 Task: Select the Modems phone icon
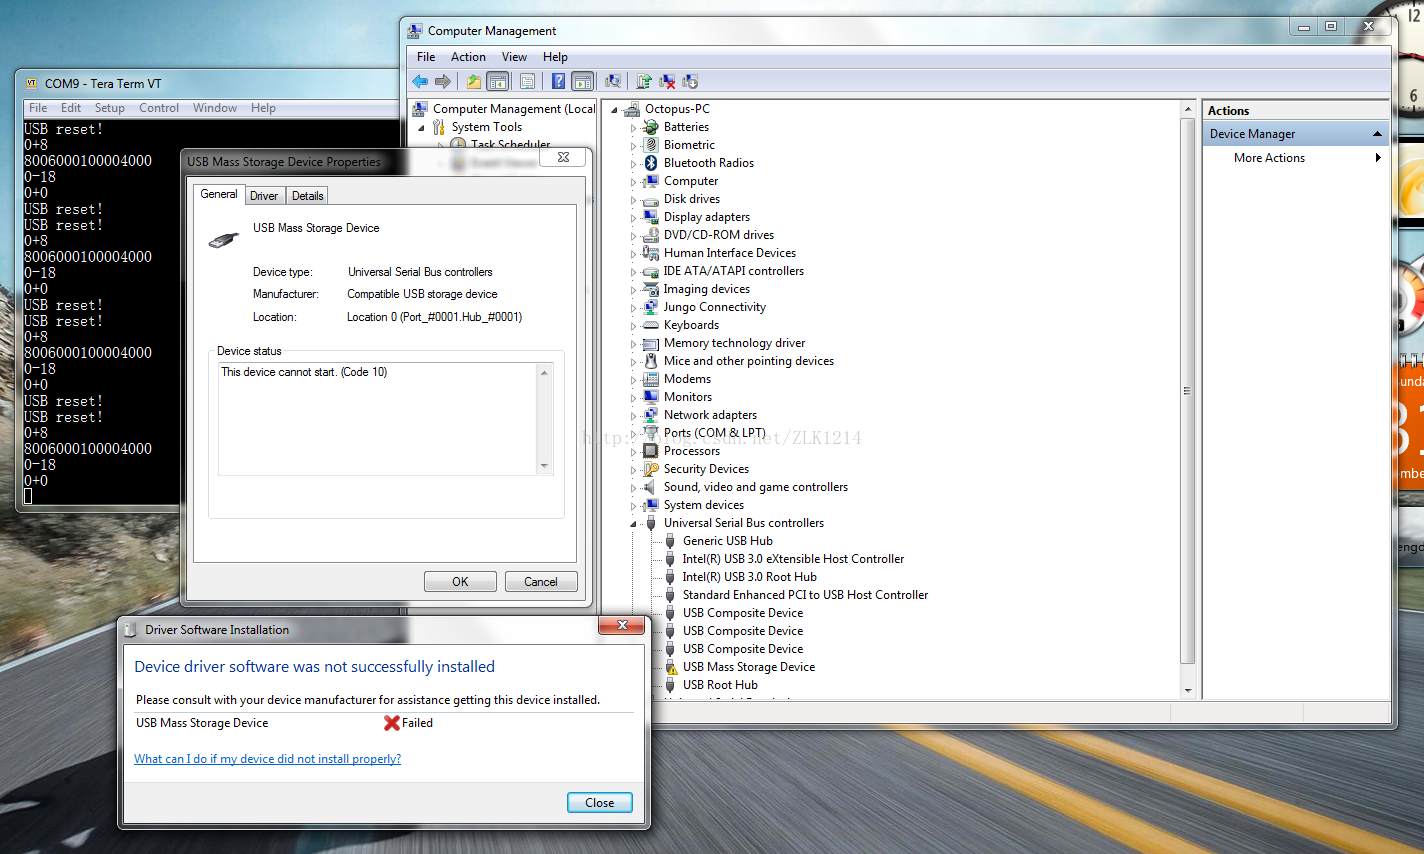[x=651, y=379]
